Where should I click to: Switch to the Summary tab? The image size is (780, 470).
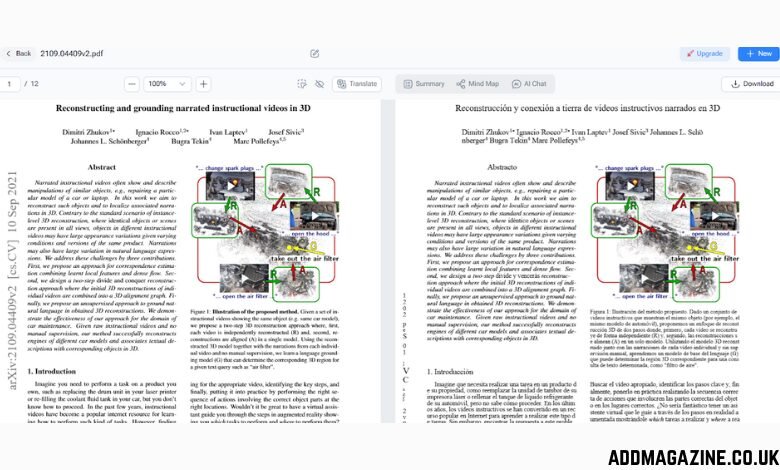[x=423, y=84]
